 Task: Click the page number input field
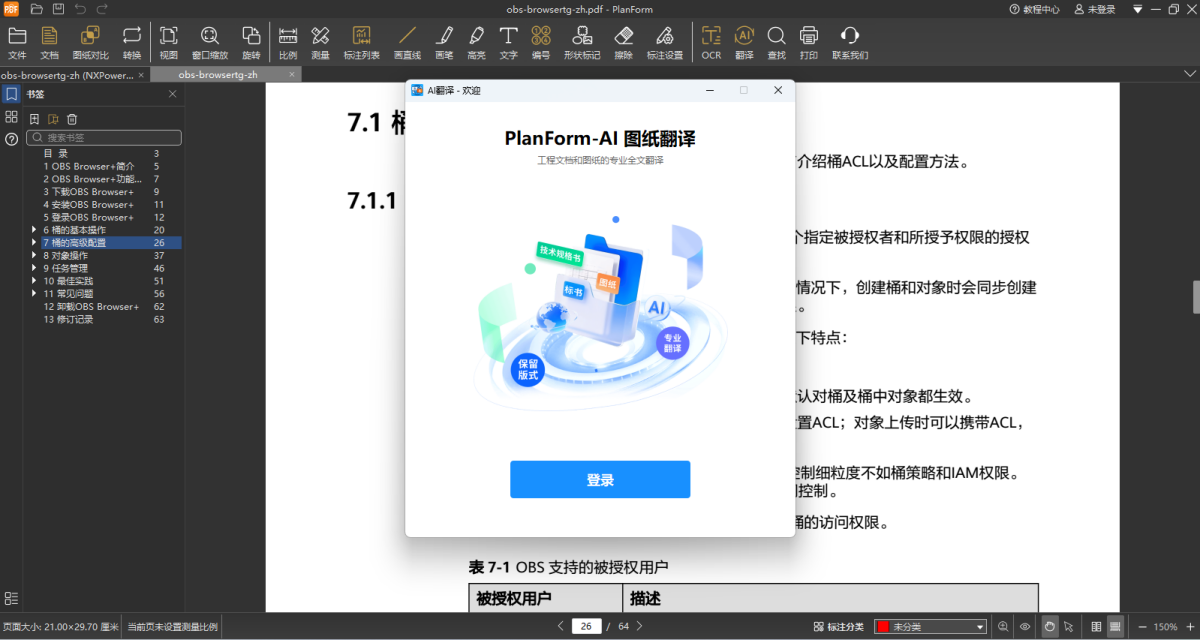(x=586, y=625)
